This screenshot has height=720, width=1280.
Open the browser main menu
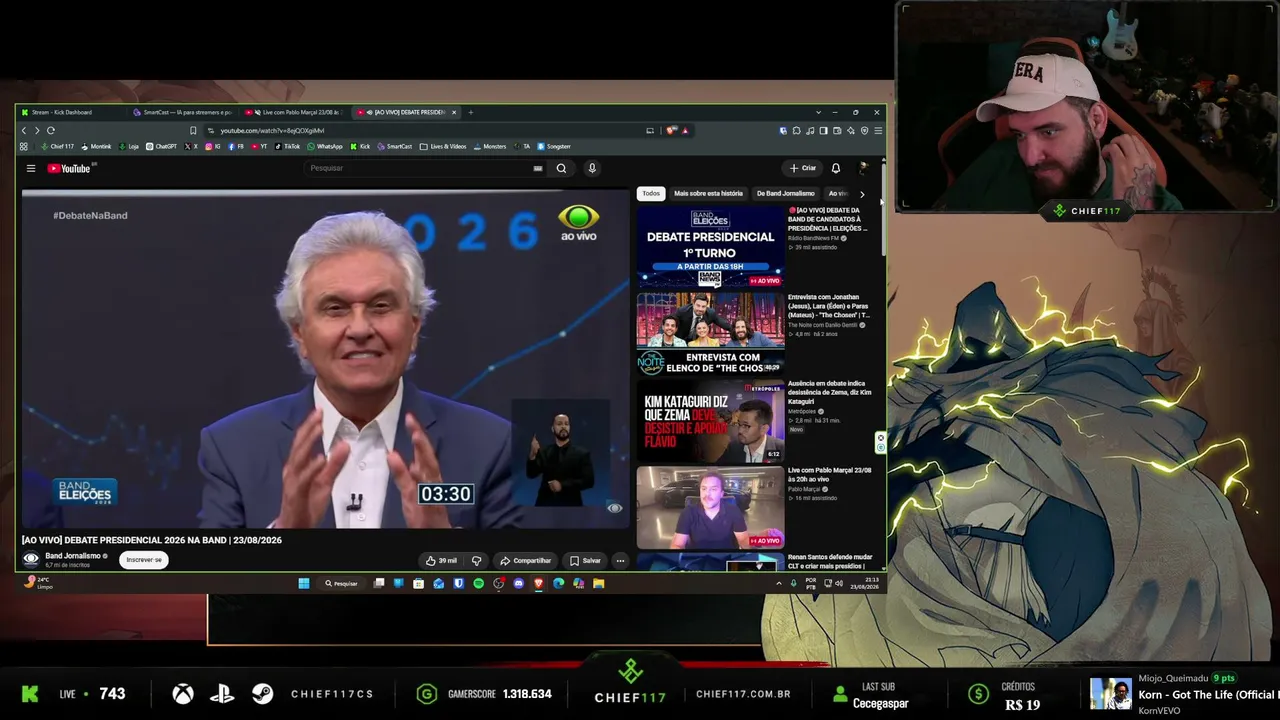click(x=878, y=130)
